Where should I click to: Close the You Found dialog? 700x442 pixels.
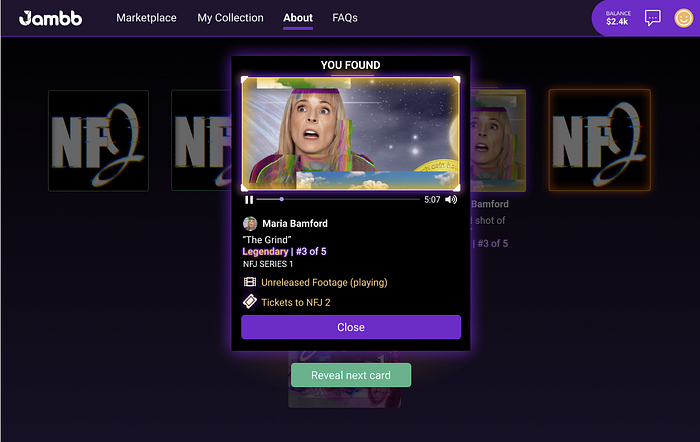tap(351, 327)
